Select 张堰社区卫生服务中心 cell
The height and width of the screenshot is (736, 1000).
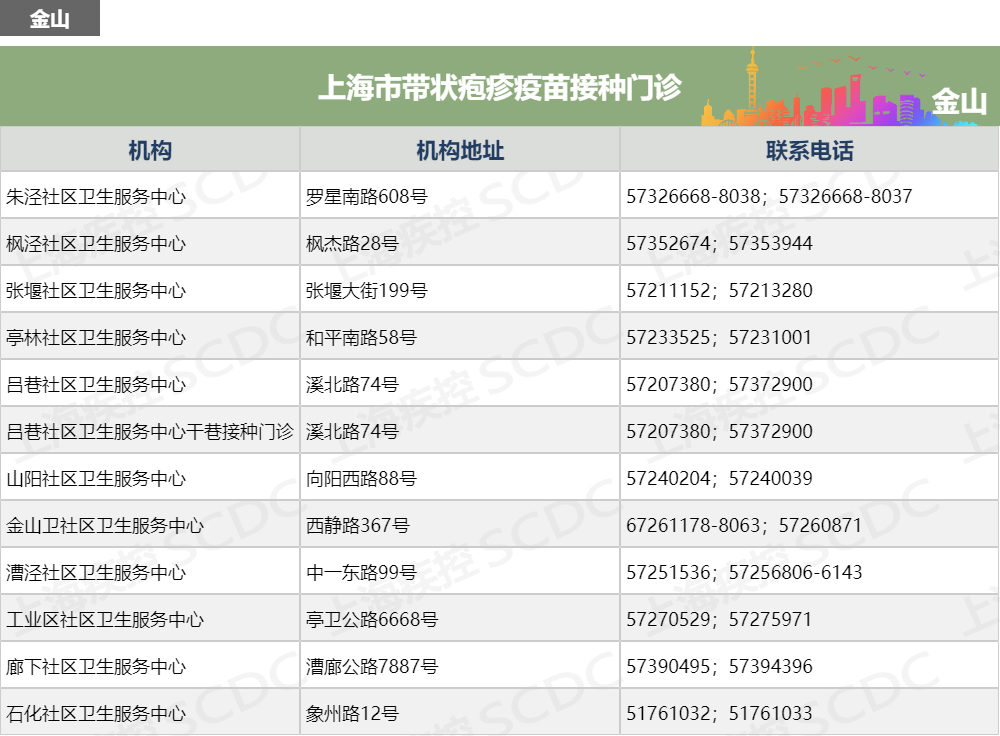pos(150,290)
